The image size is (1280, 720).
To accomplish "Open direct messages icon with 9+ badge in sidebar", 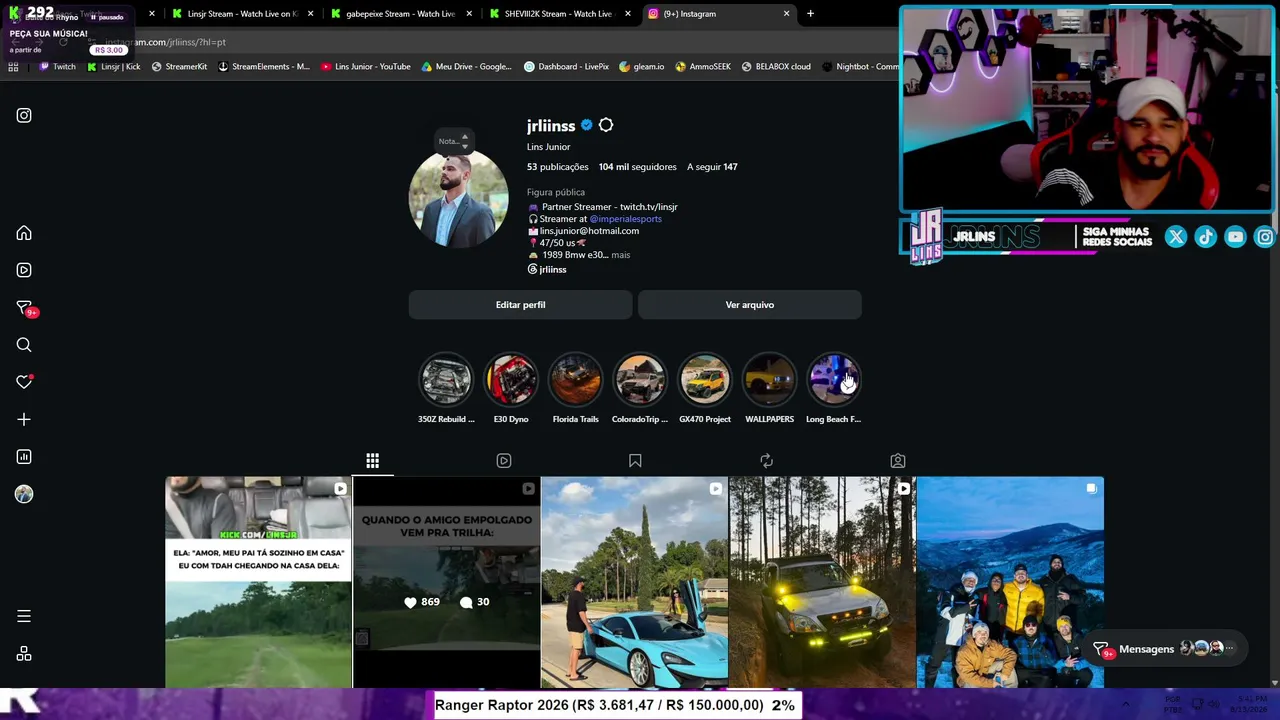I will tap(25, 308).
